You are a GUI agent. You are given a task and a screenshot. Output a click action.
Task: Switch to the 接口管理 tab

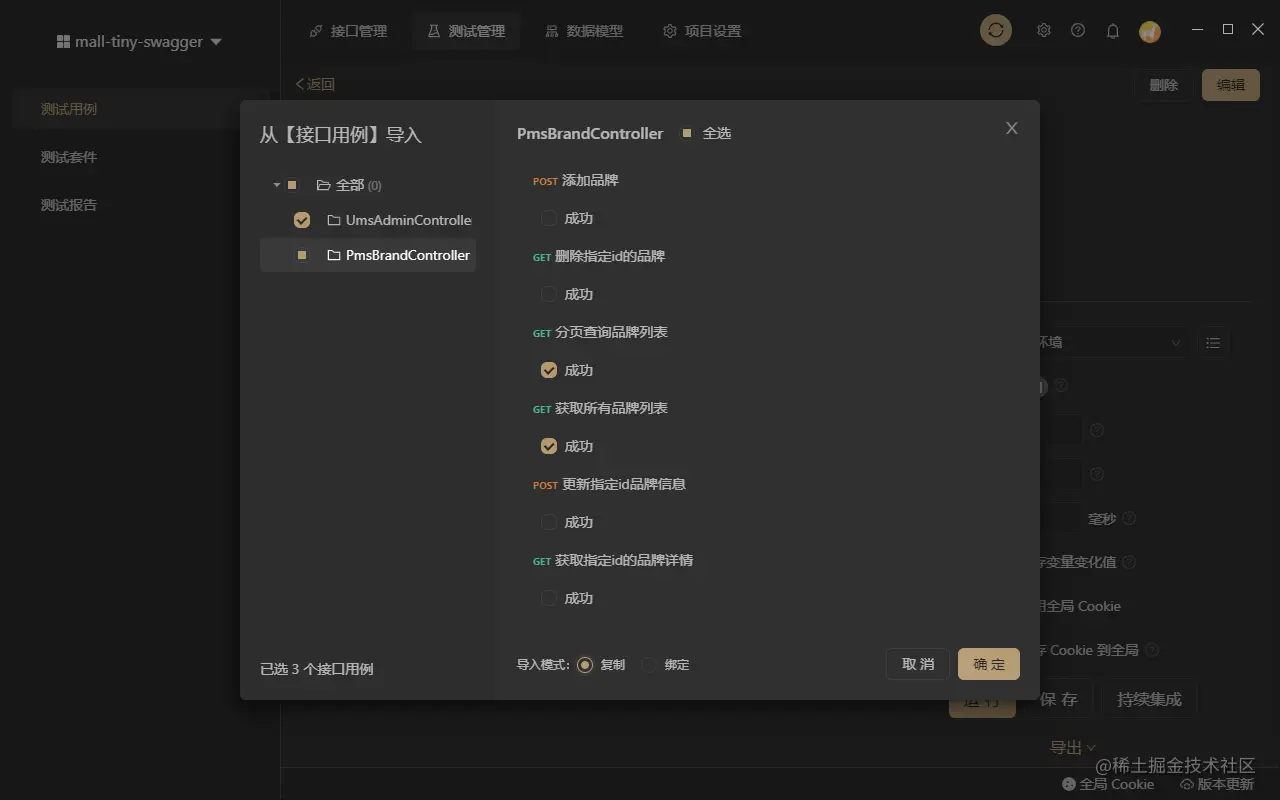[348, 31]
